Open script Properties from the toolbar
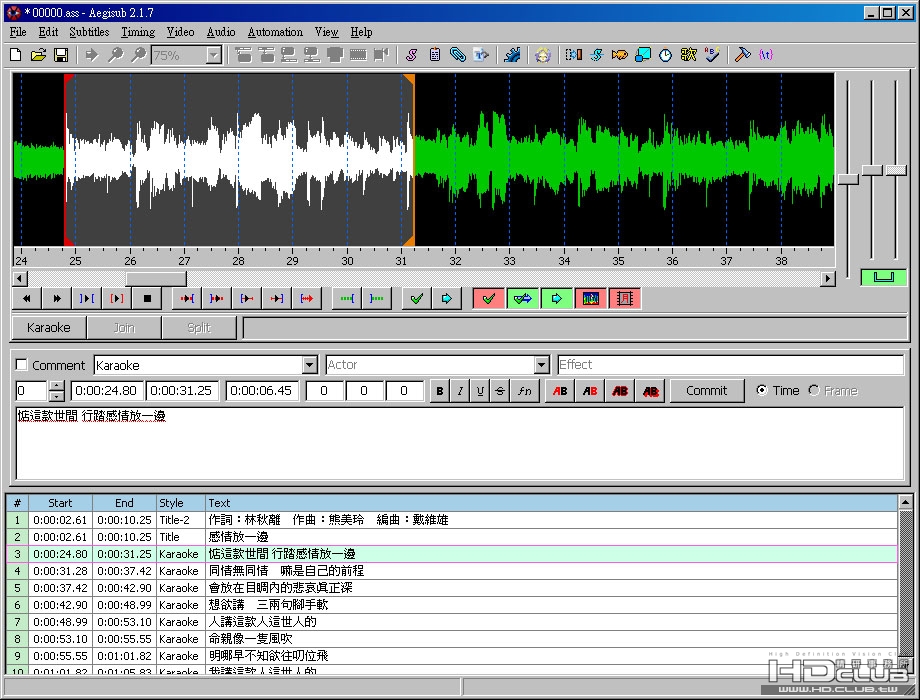Screen dimensions: 920x700 point(435,55)
